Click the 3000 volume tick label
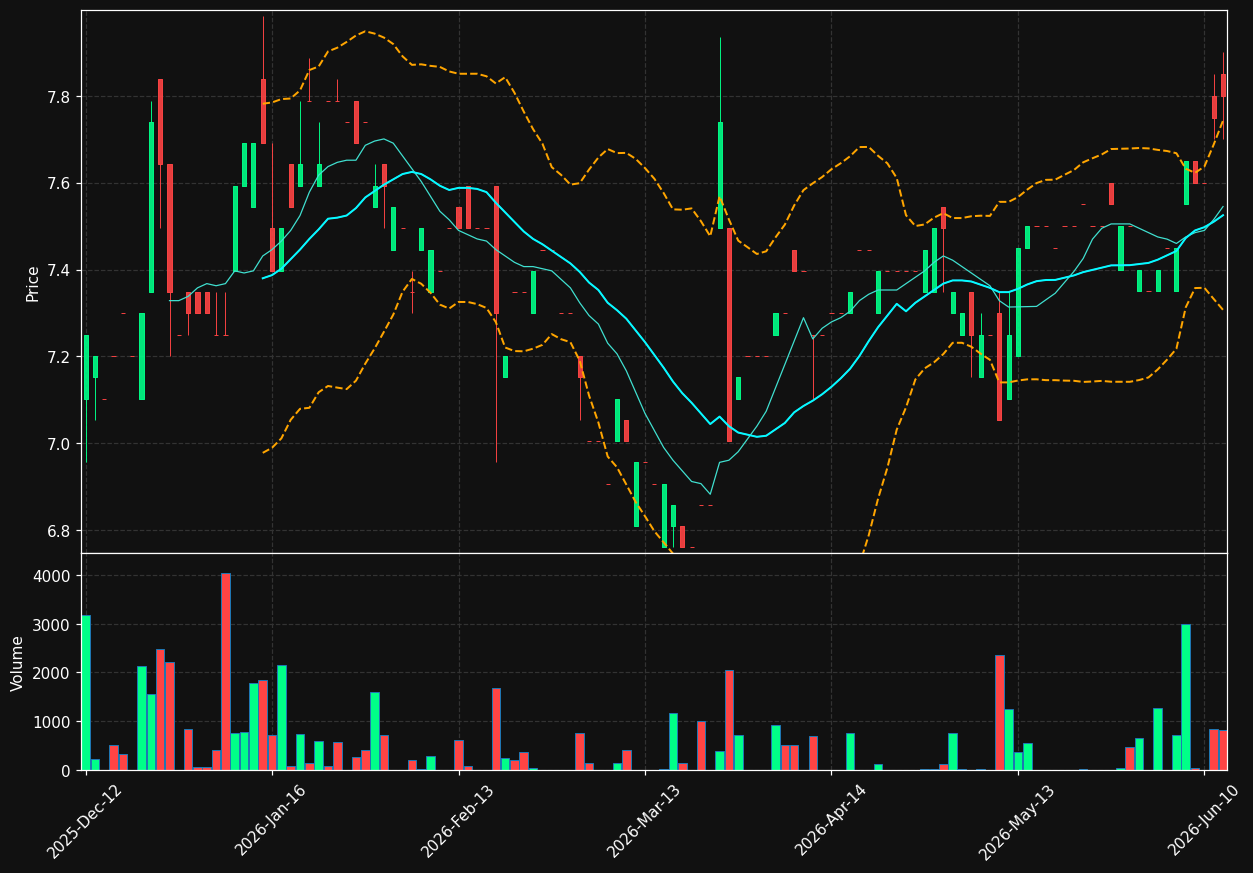 click(52, 625)
